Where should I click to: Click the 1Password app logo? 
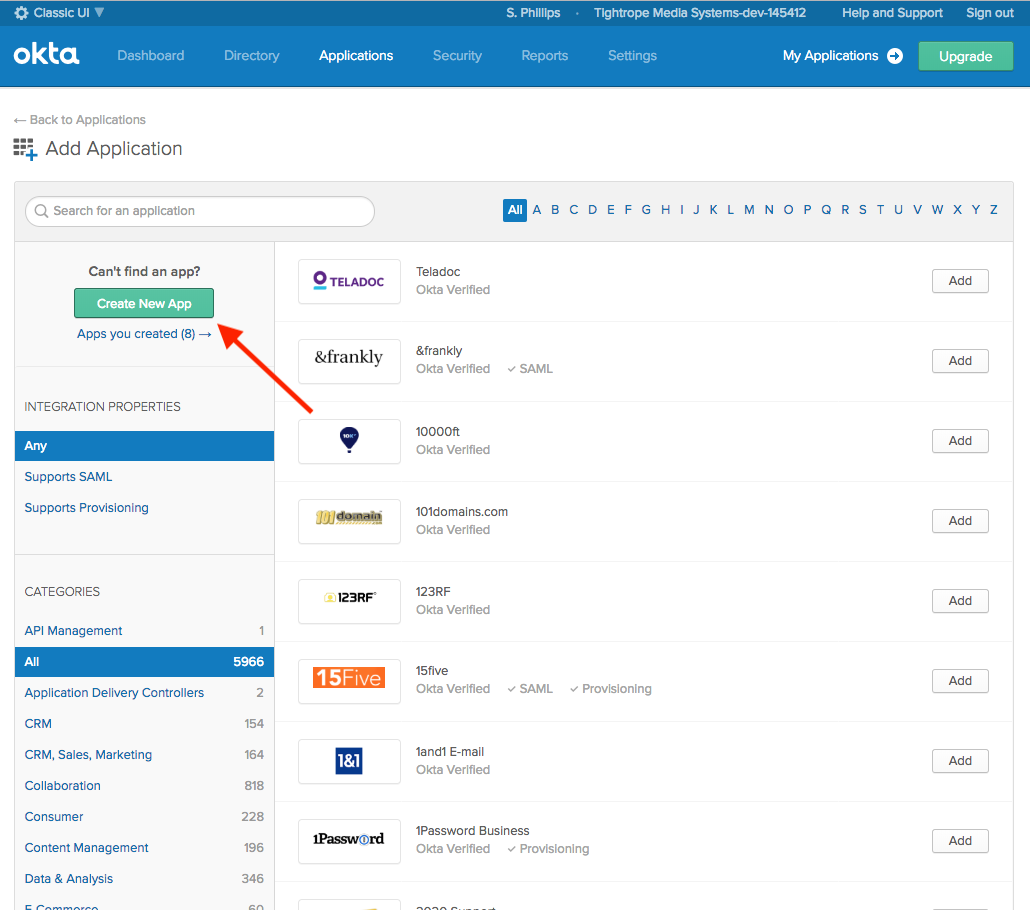point(349,841)
